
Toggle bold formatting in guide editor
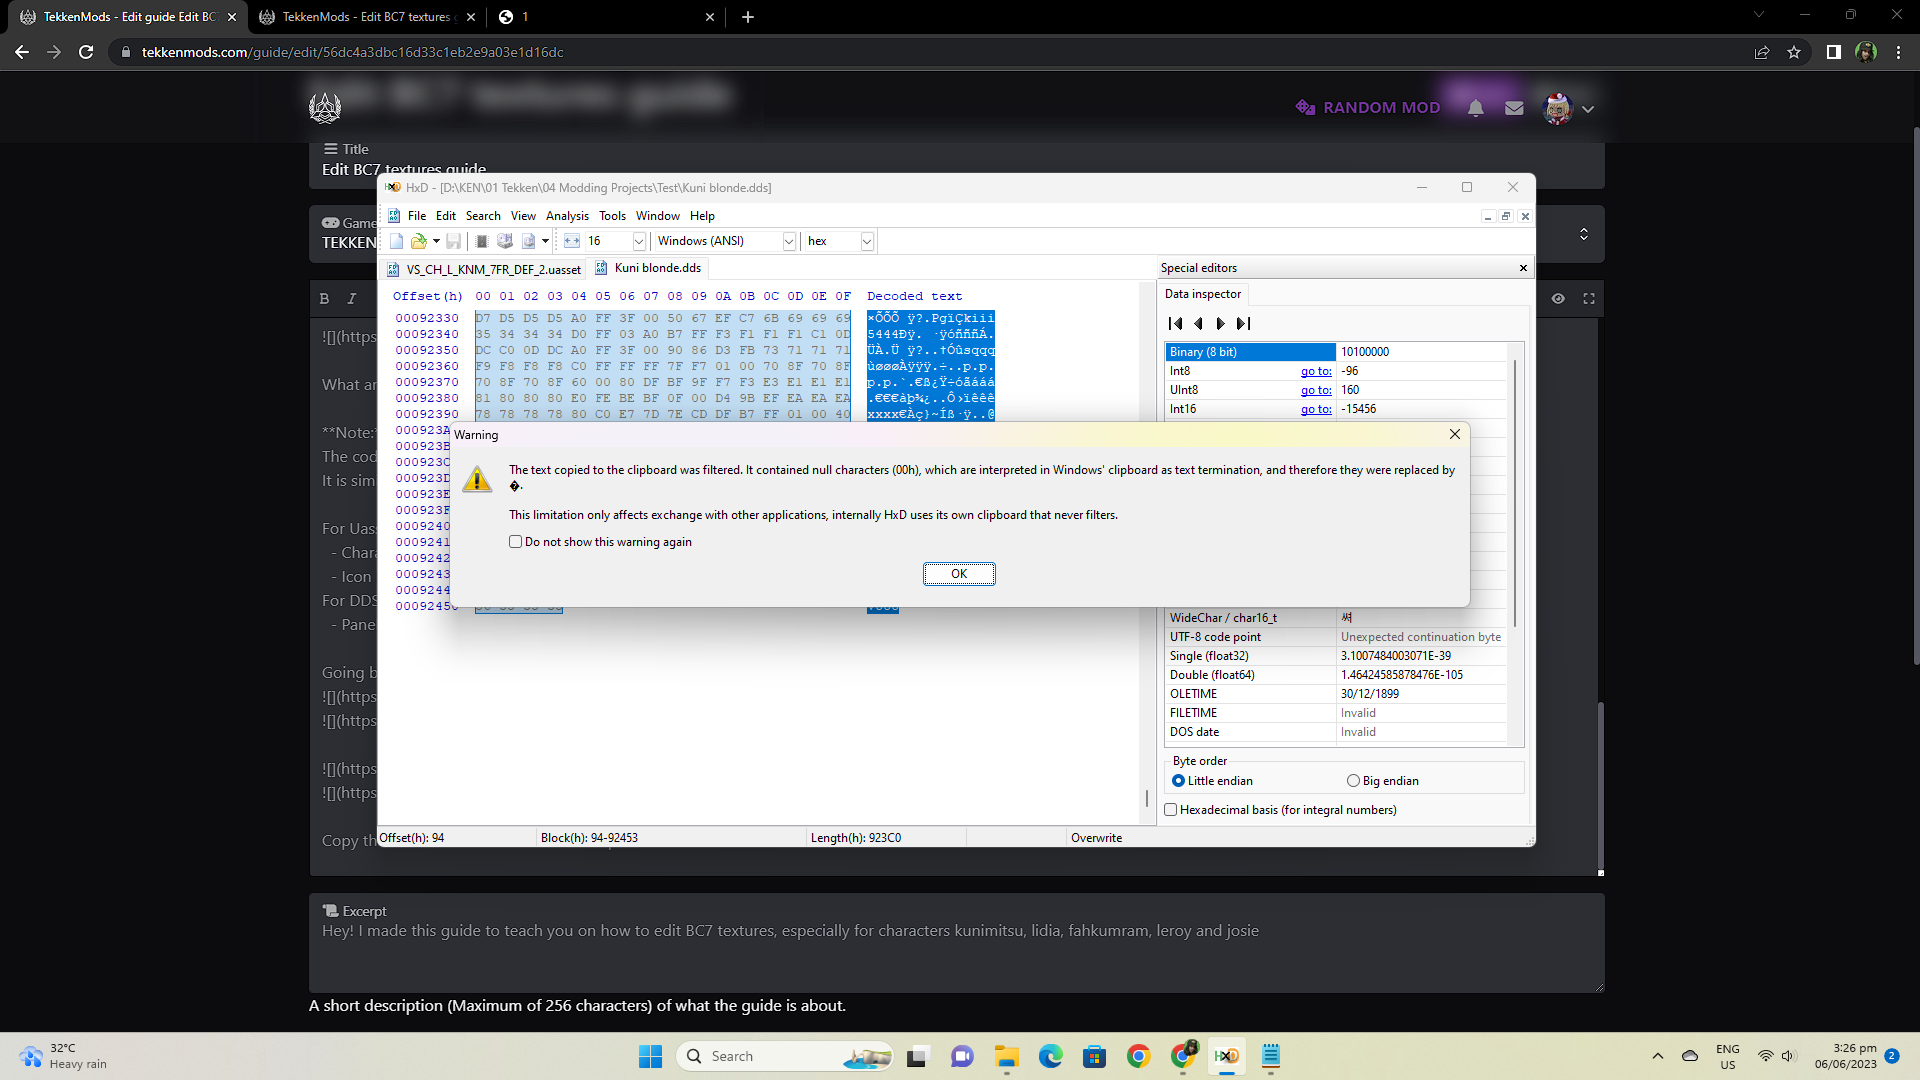click(324, 299)
